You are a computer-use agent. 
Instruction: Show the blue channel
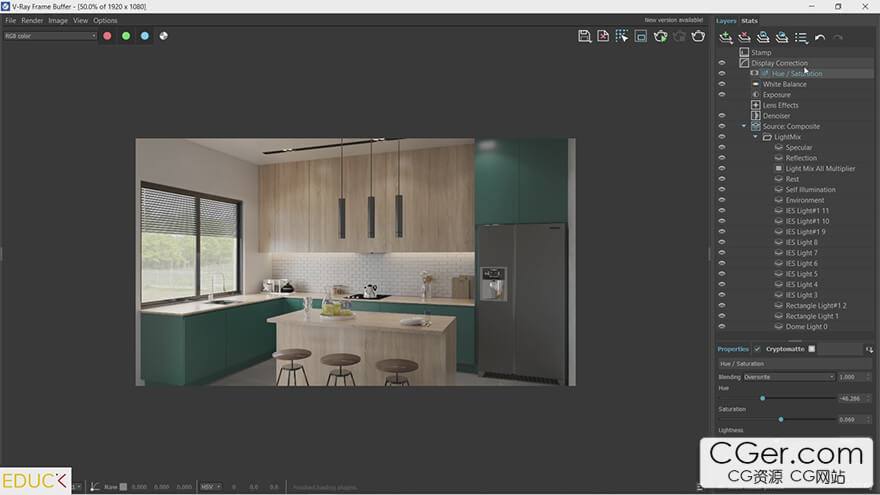coord(145,36)
